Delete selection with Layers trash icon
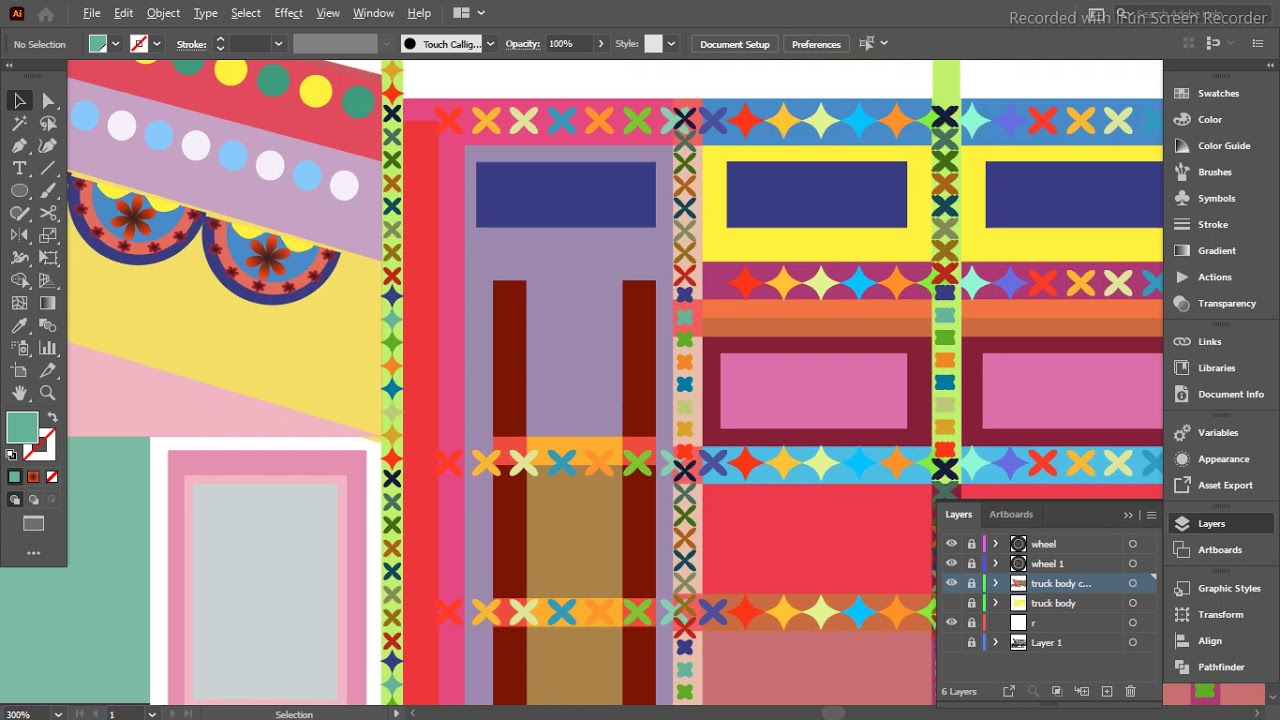1280x720 pixels. 1131,691
